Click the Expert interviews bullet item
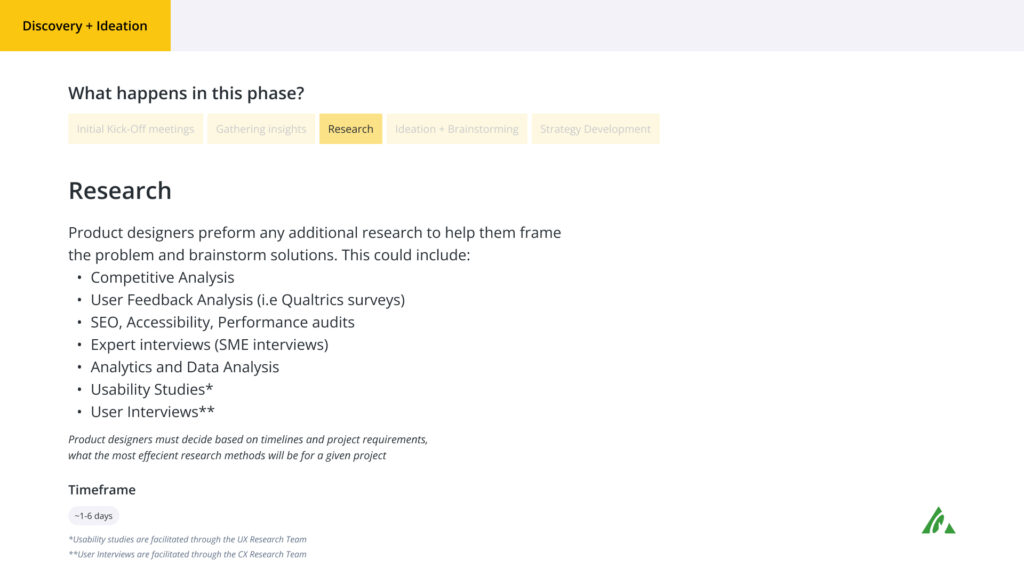Image resolution: width=1024 pixels, height=576 pixels. coord(209,345)
